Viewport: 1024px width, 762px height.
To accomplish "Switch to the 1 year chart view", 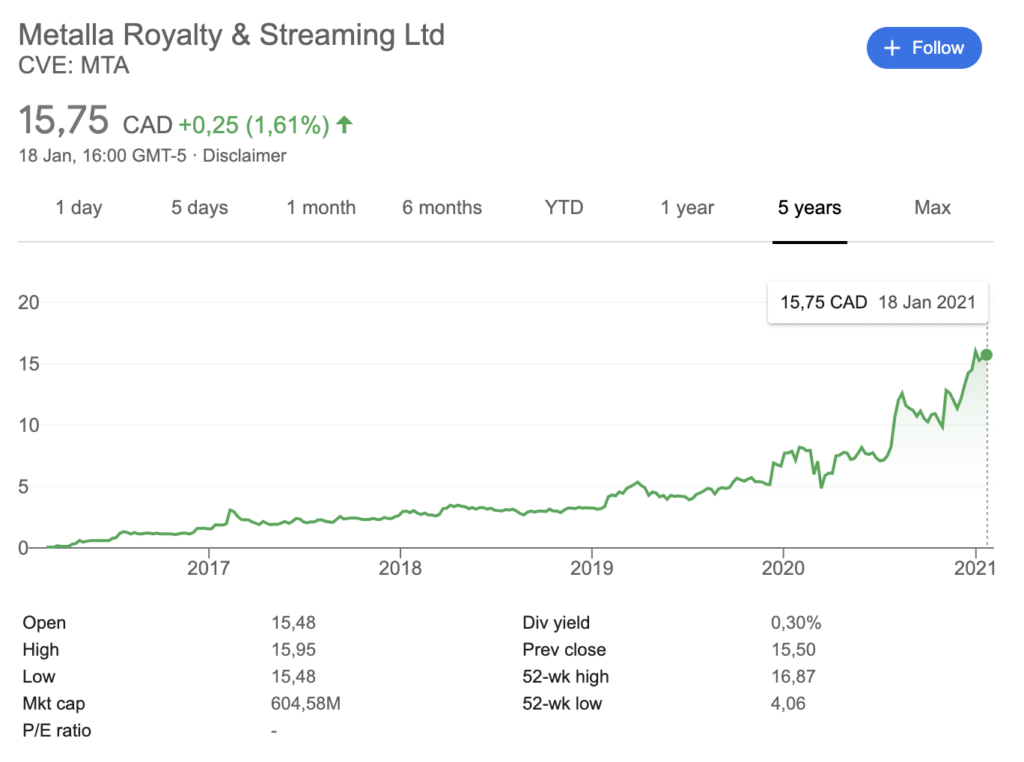I will 687,208.
